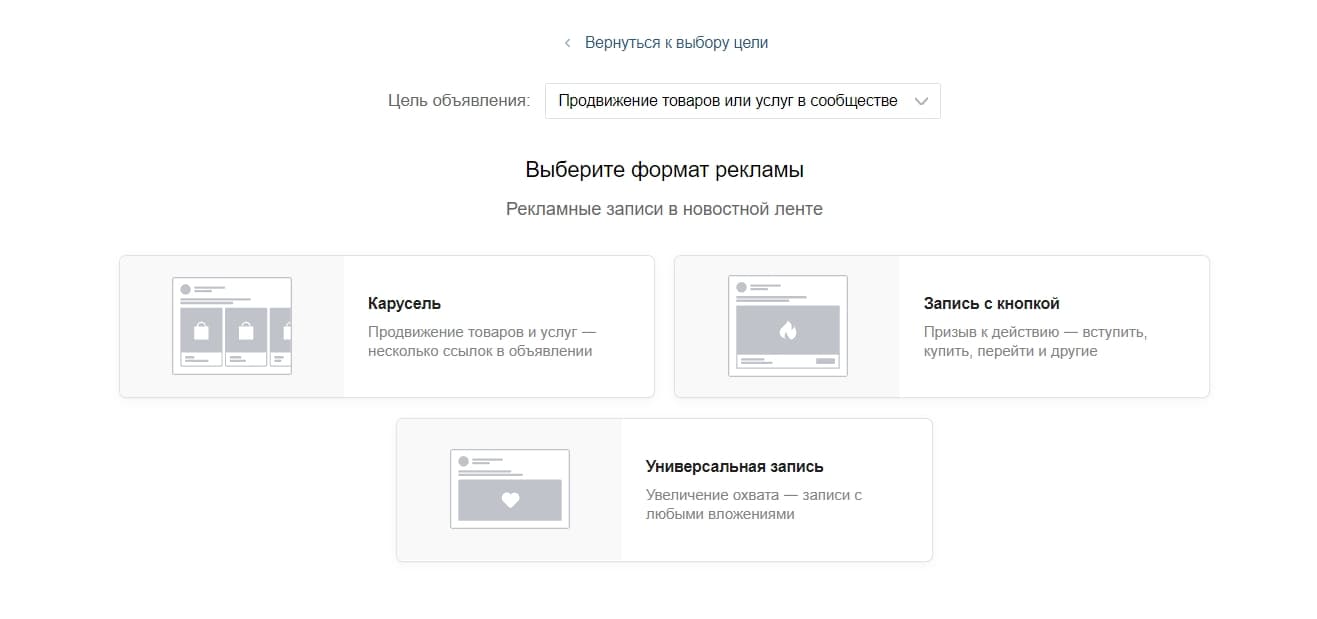Expand the ad goal selector combo box
1317x619 pixels.
click(742, 100)
